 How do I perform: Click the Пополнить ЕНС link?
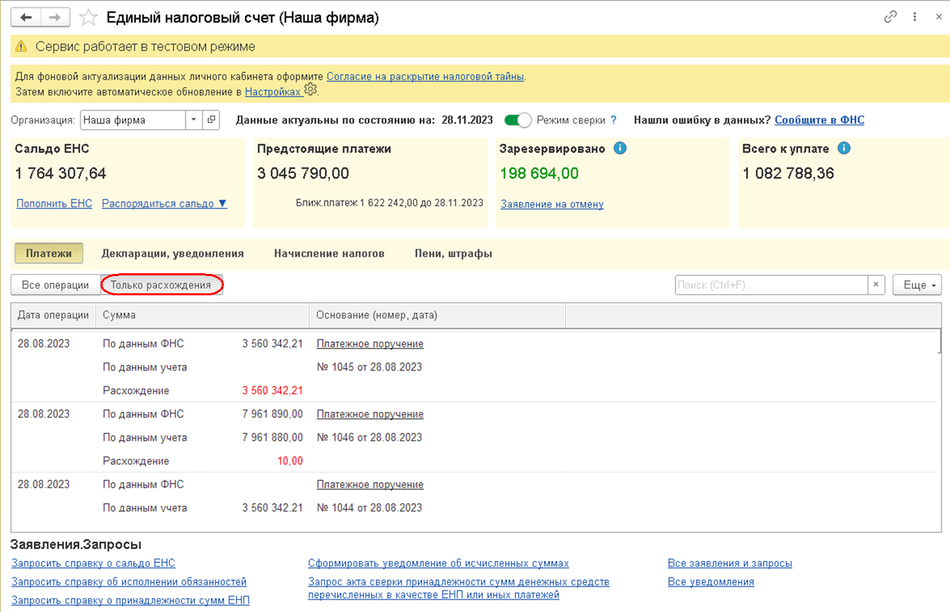click(54, 203)
